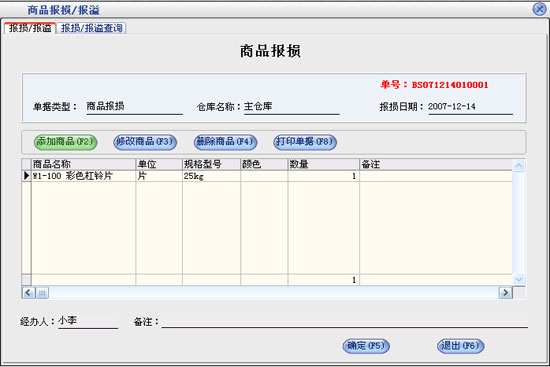Screen dimensions: 550x367
Task: Select the row marker arrow for W1-100
Action: (26, 176)
